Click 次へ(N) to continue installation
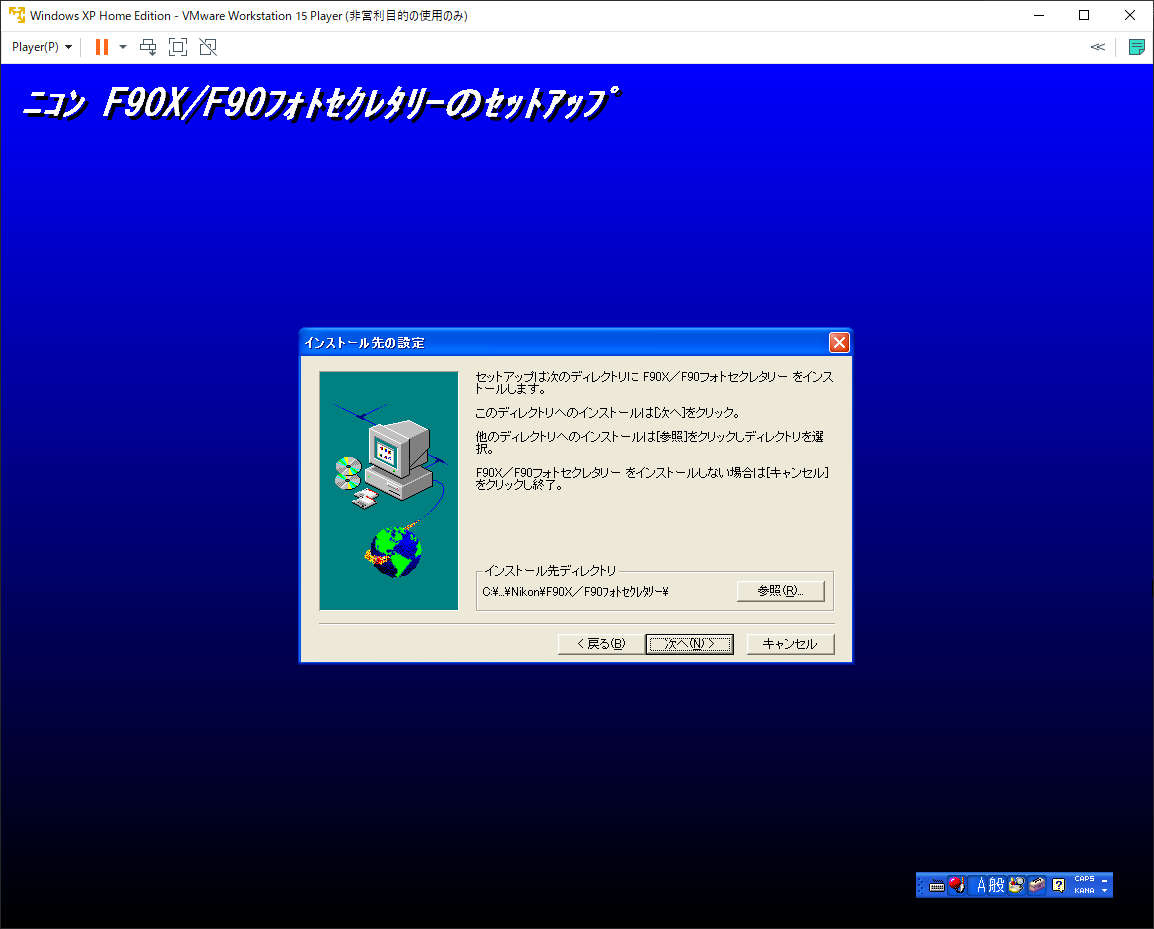 pyautogui.click(x=689, y=644)
